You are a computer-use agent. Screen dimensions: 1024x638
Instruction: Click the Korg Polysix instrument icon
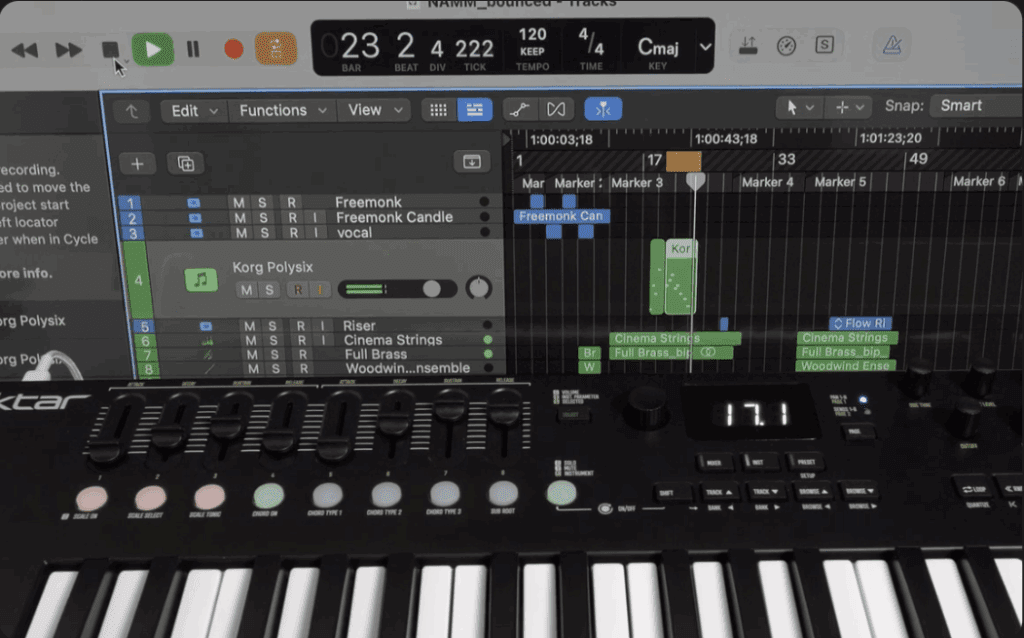[201, 280]
